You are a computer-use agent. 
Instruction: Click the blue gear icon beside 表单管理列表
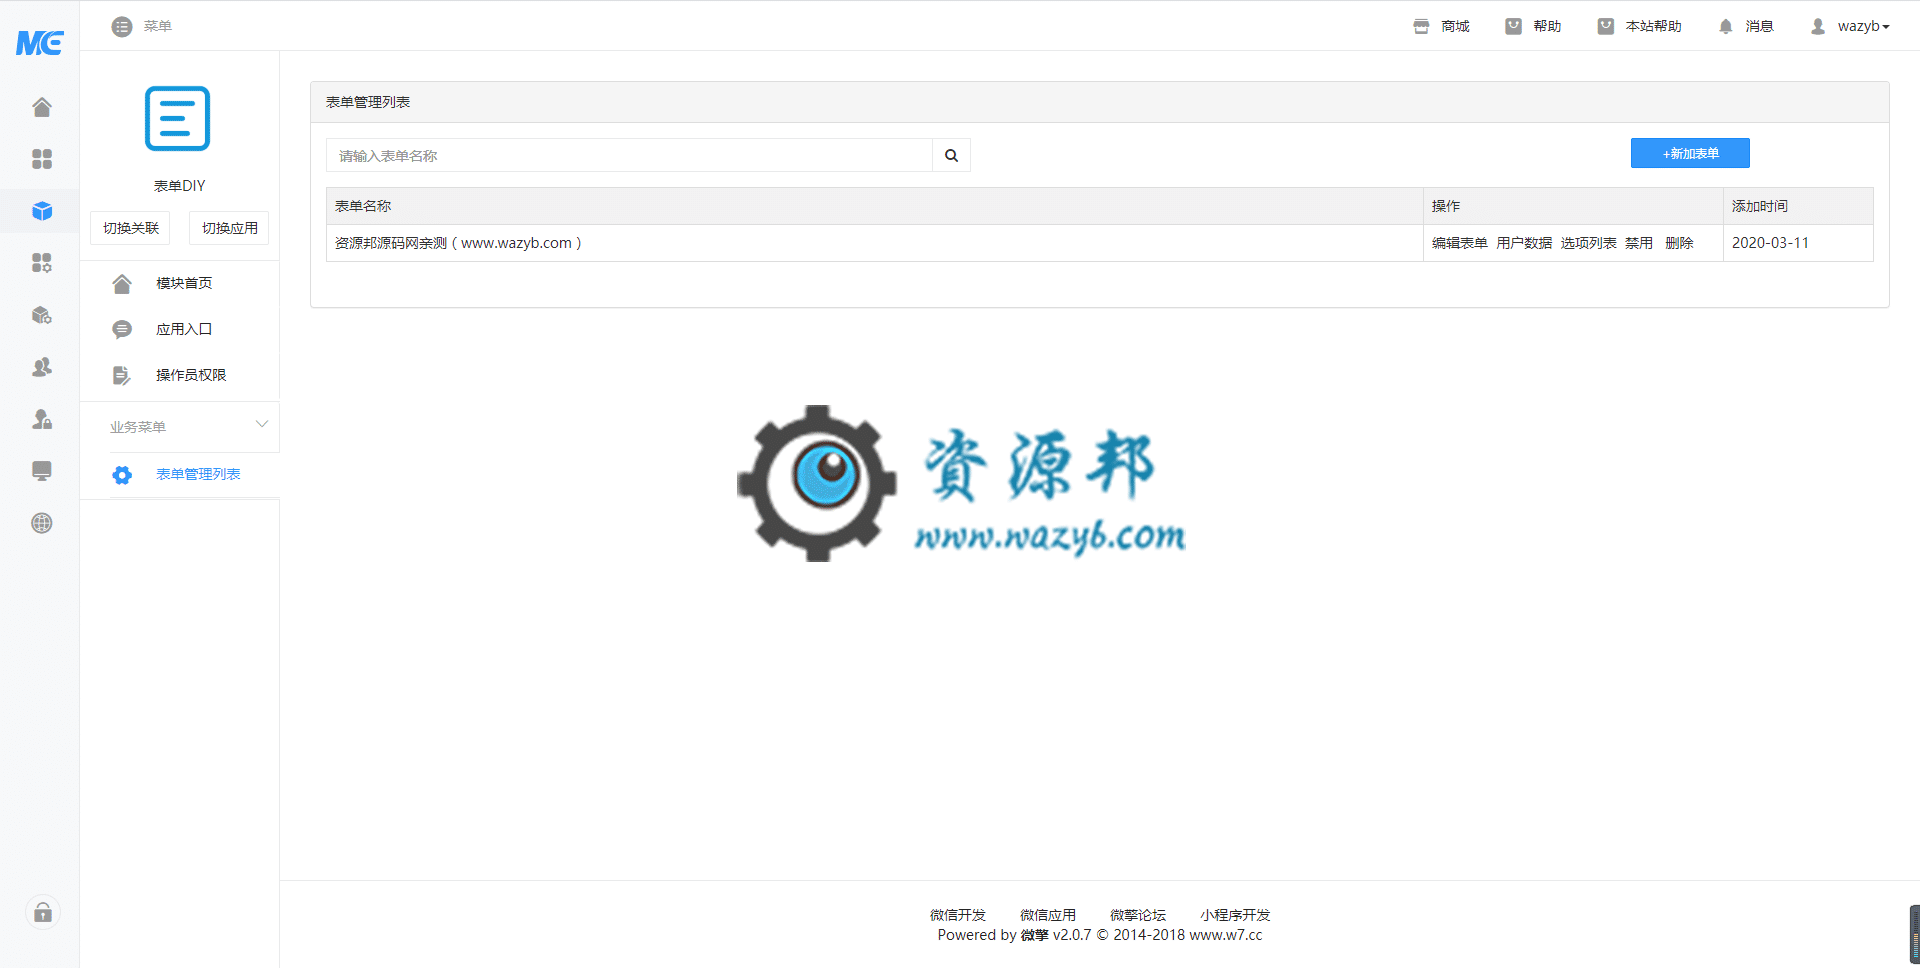tap(122, 475)
